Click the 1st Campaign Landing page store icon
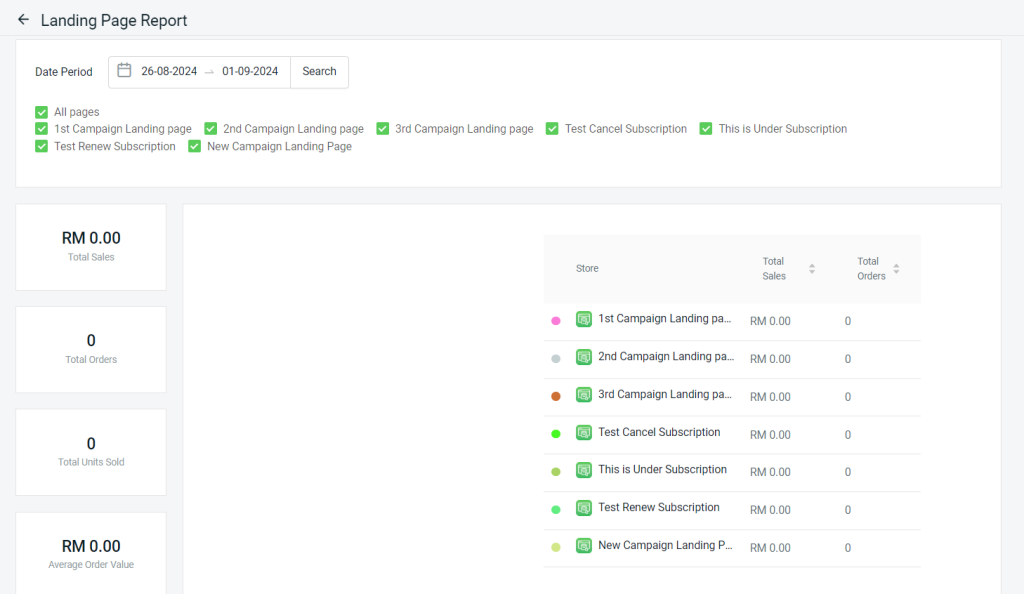This screenshot has width=1024, height=594. pyautogui.click(x=584, y=319)
